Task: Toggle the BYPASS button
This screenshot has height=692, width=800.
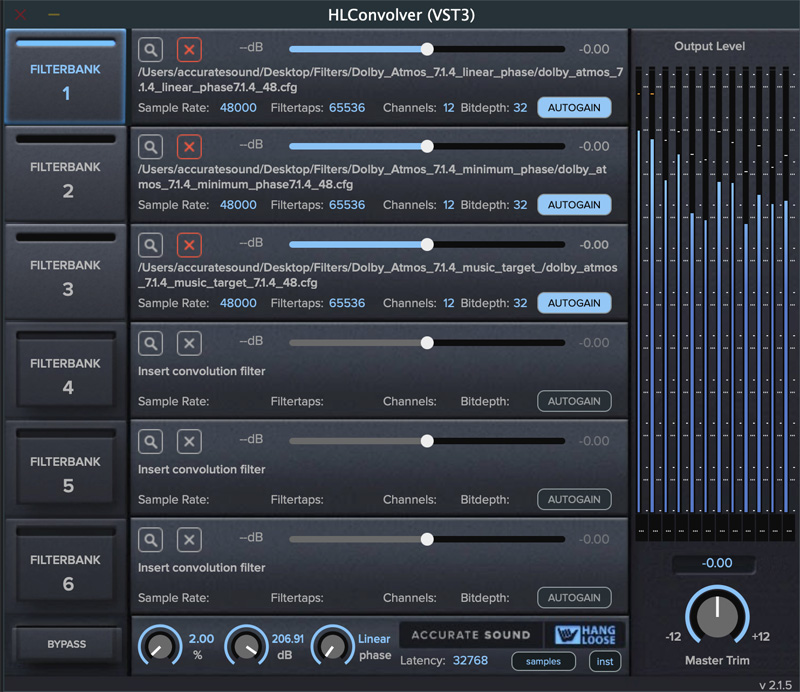Action: pos(67,645)
